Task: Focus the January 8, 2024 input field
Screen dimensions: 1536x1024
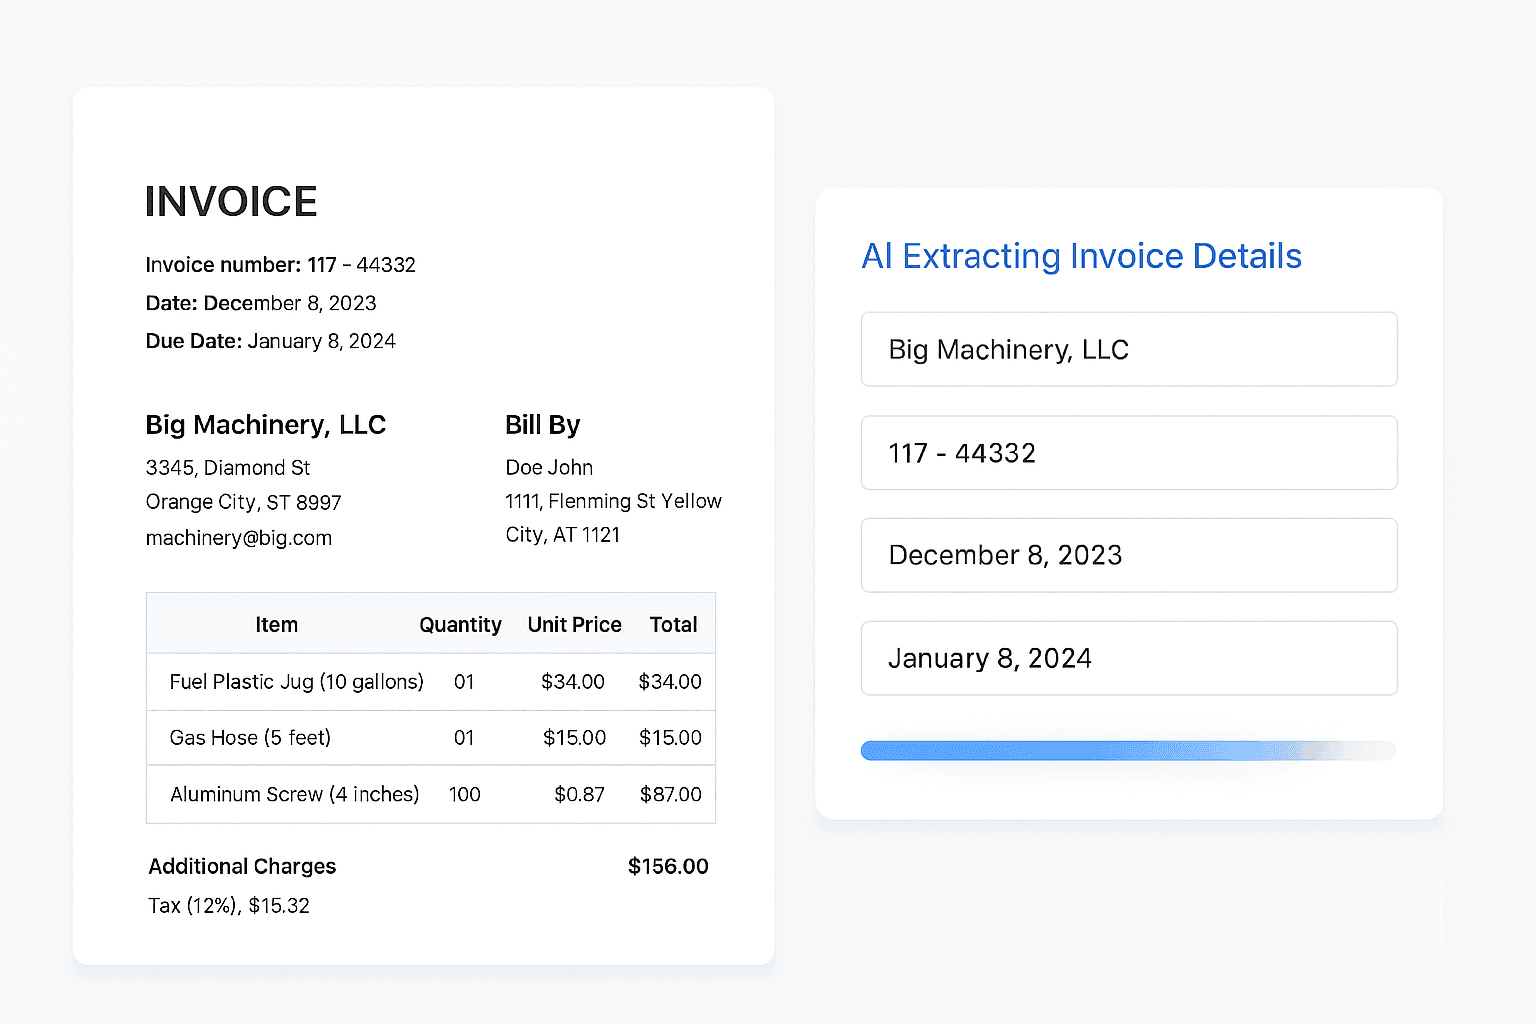Action: [x=1128, y=658]
